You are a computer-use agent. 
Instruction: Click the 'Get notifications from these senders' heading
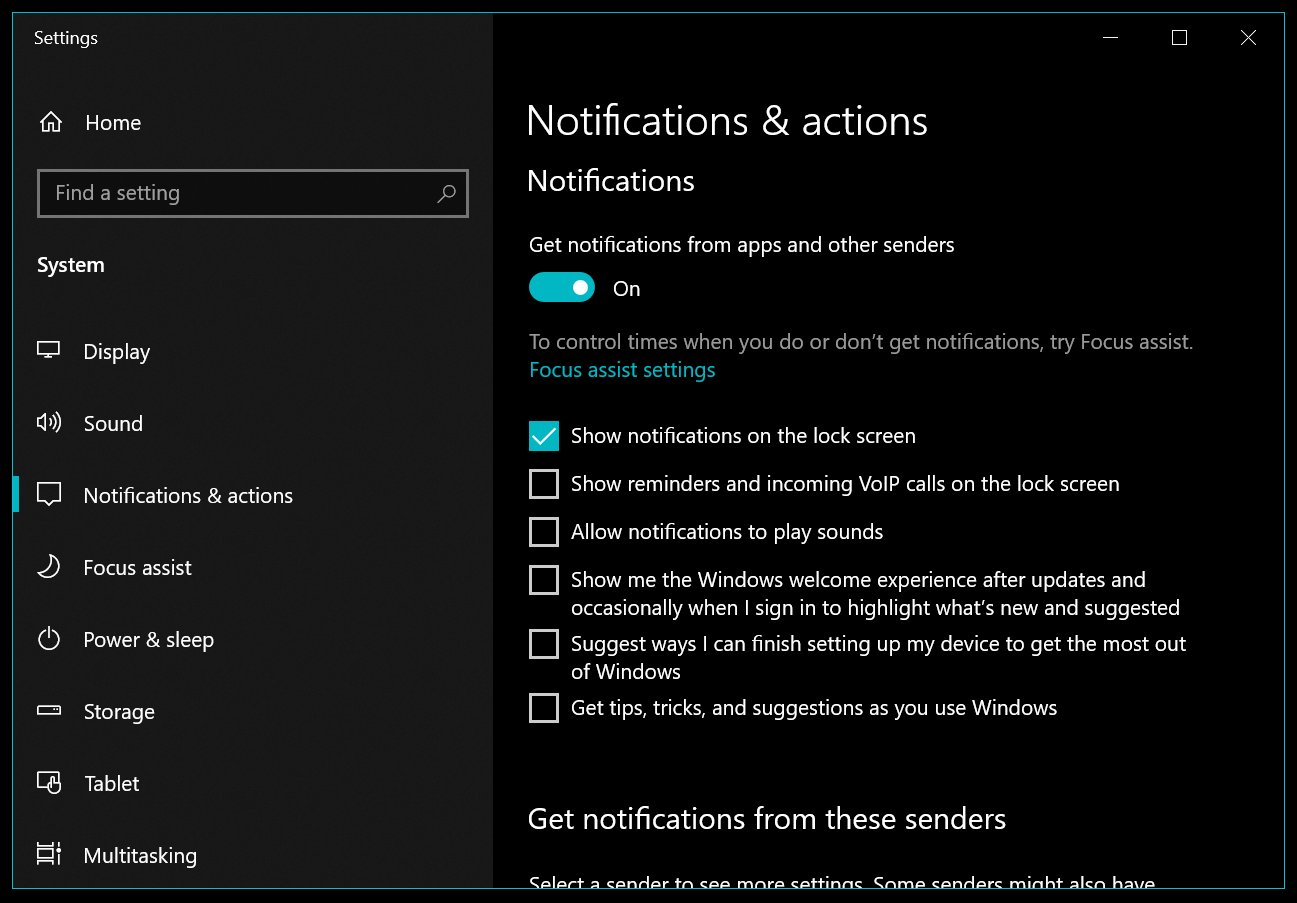pyautogui.click(x=767, y=819)
